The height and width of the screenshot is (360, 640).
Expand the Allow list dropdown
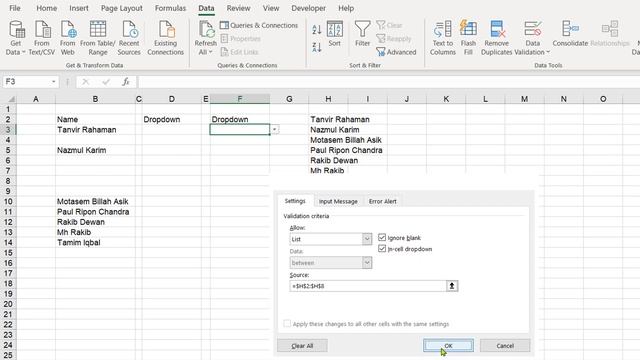[367, 239]
